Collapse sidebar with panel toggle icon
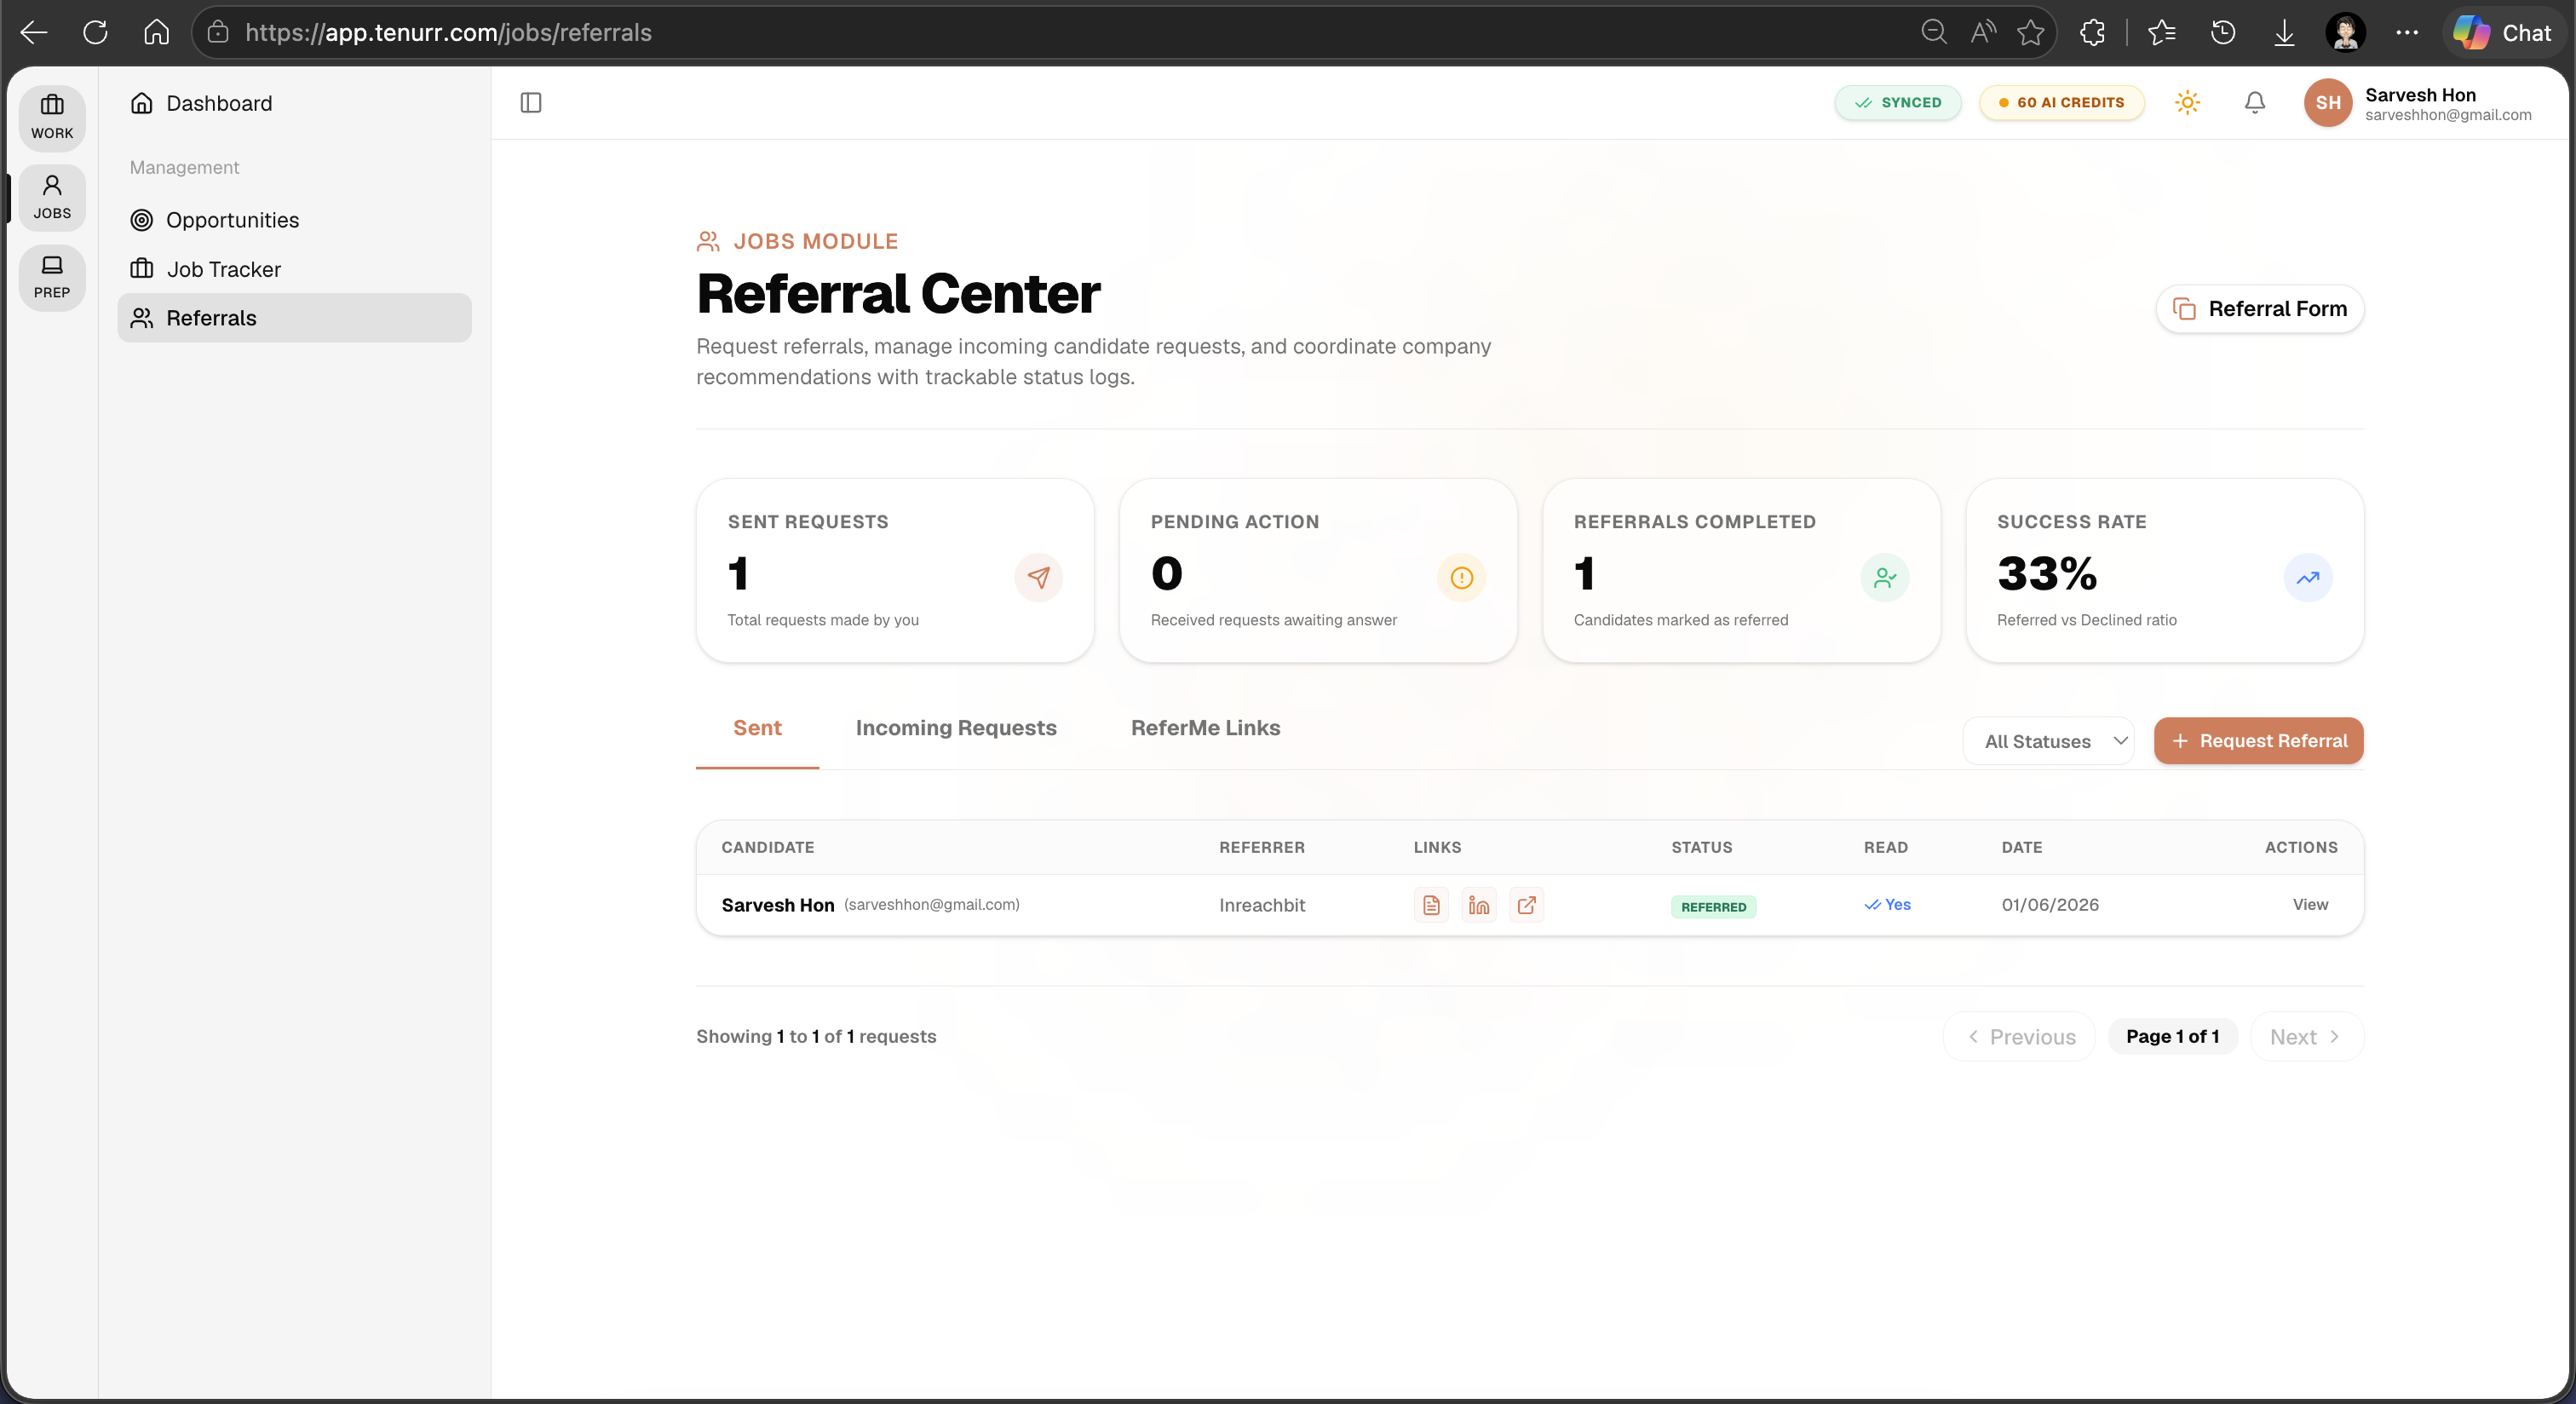The height and width of the screenshot is (1404, 2576). 531,103
